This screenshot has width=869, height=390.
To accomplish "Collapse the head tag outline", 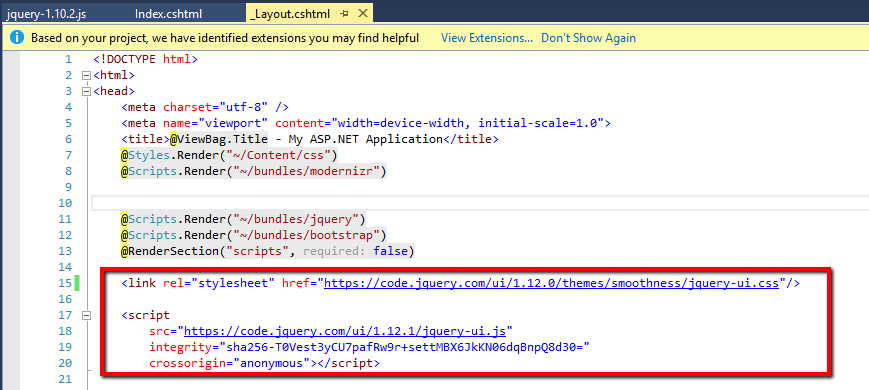I will coord(85,91).
